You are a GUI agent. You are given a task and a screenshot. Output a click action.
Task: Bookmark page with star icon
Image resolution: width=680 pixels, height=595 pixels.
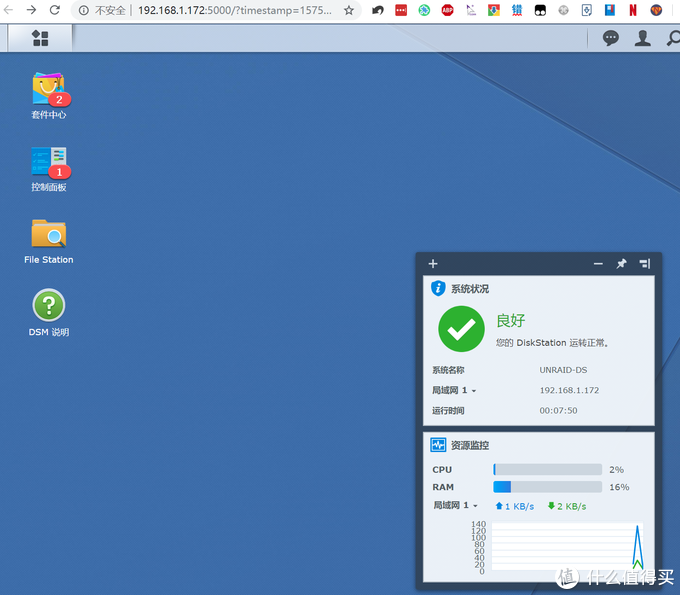349,10
